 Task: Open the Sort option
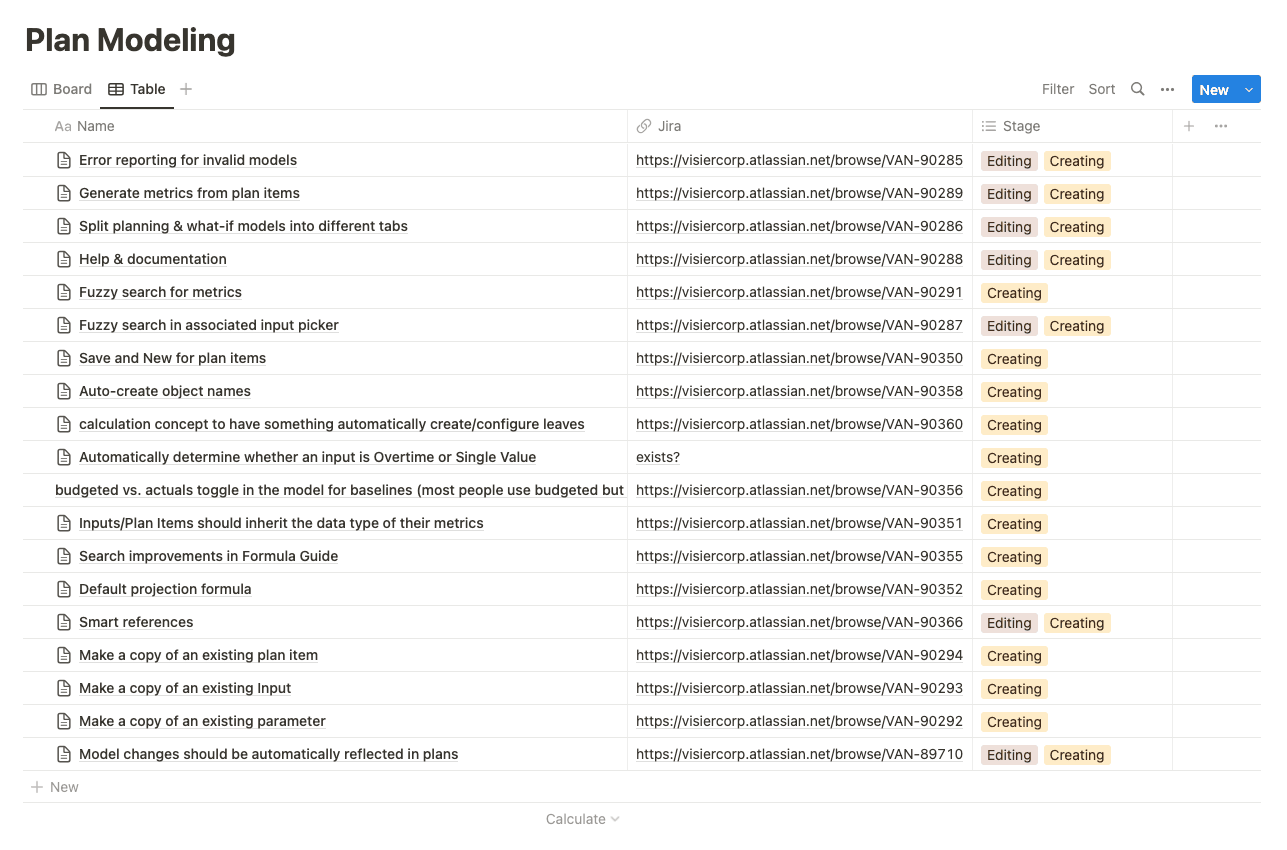point(1102,89)
